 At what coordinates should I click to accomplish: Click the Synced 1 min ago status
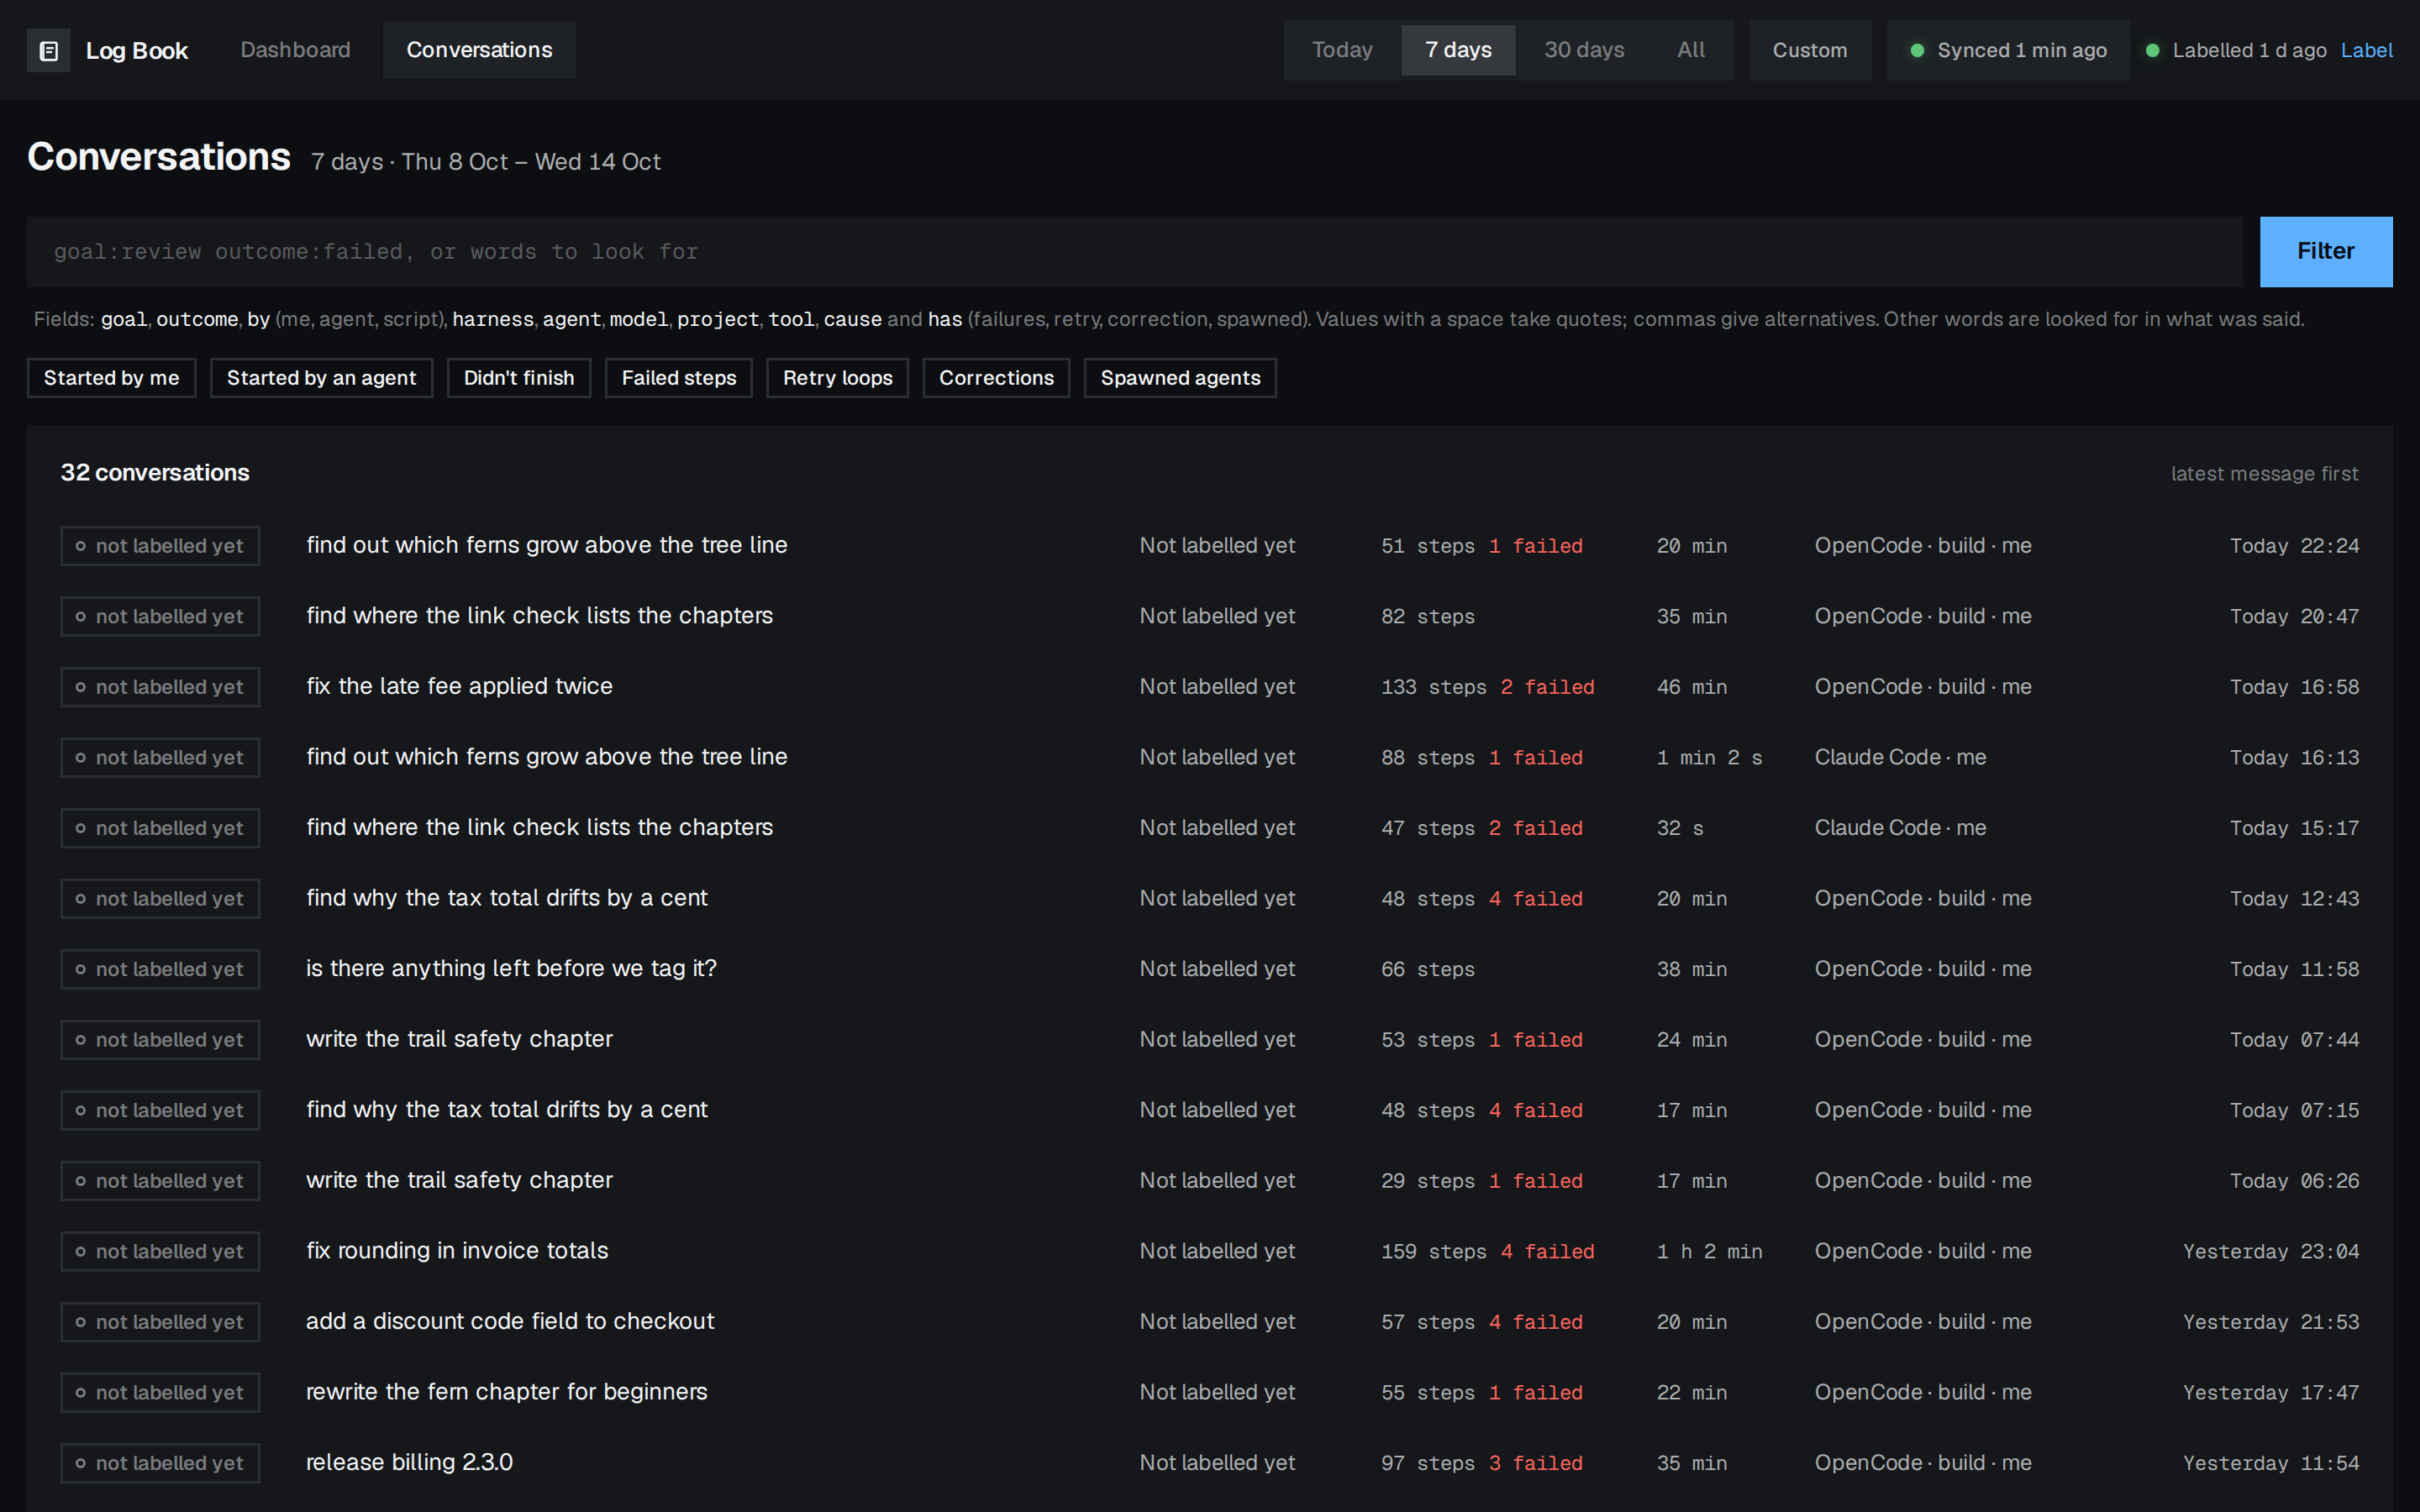point(2008,50)
